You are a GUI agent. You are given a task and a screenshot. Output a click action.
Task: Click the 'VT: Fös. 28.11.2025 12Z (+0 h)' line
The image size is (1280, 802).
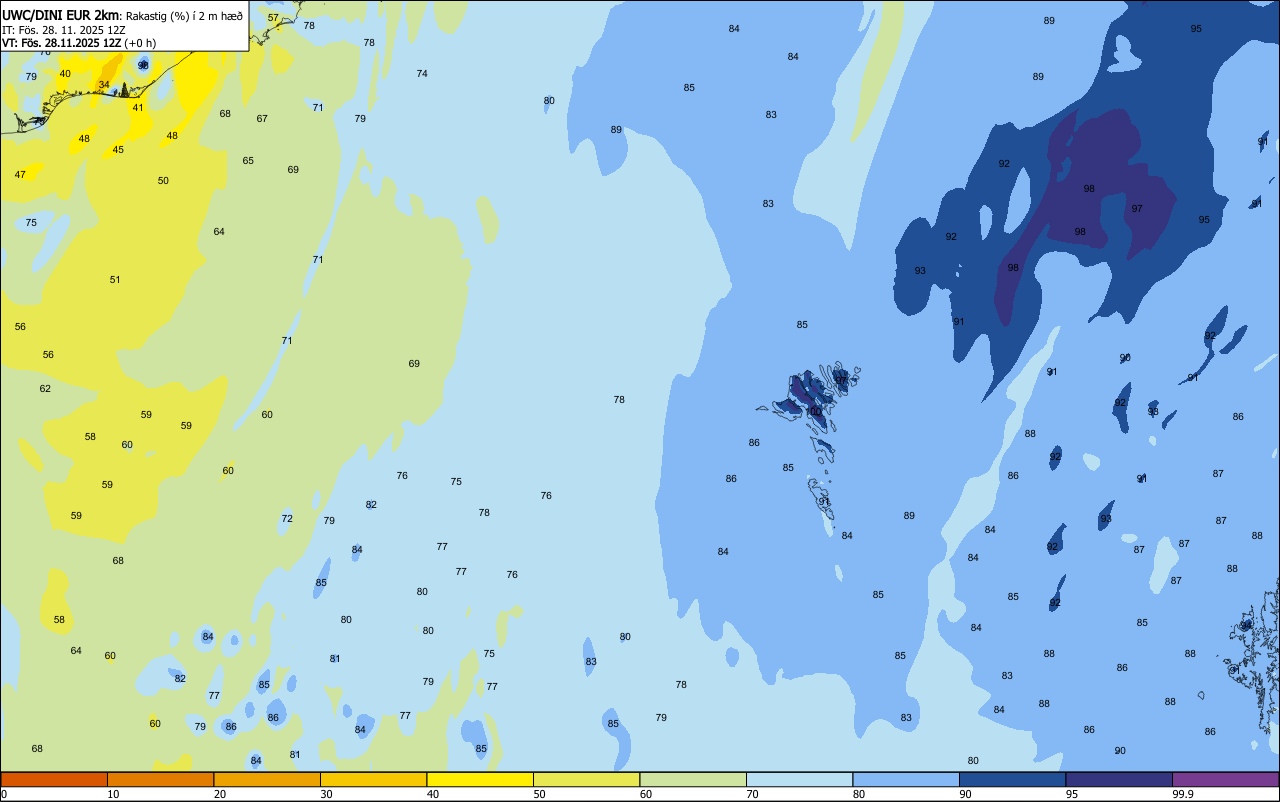point(79,43)
